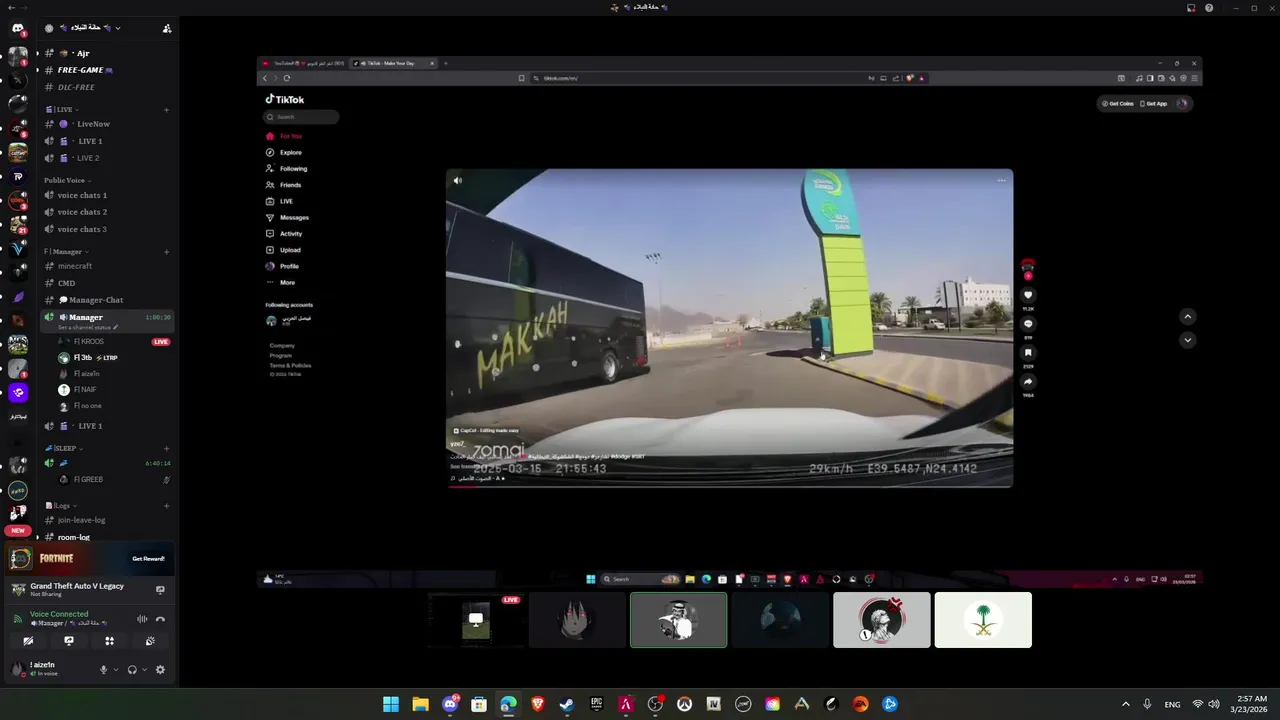Click the purple NEW badge server icon

click(x=18, y=530)
